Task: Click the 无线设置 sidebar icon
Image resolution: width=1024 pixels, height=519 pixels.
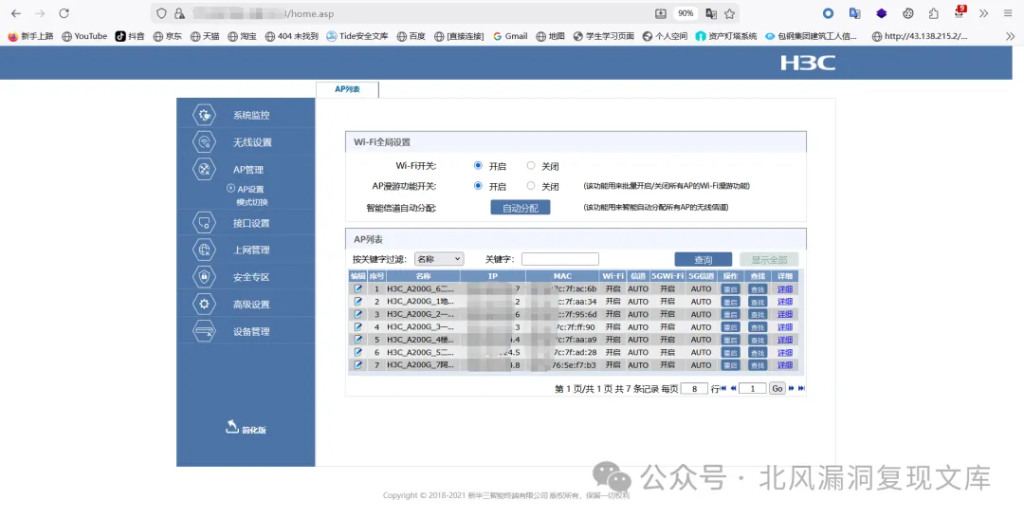Action: click(x=204, y=142)
